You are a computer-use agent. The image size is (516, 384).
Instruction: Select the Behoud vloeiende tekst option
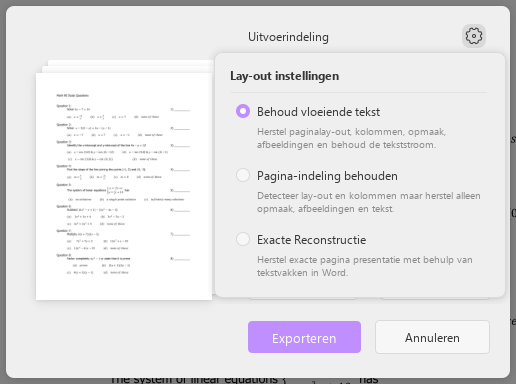(243, 111)
